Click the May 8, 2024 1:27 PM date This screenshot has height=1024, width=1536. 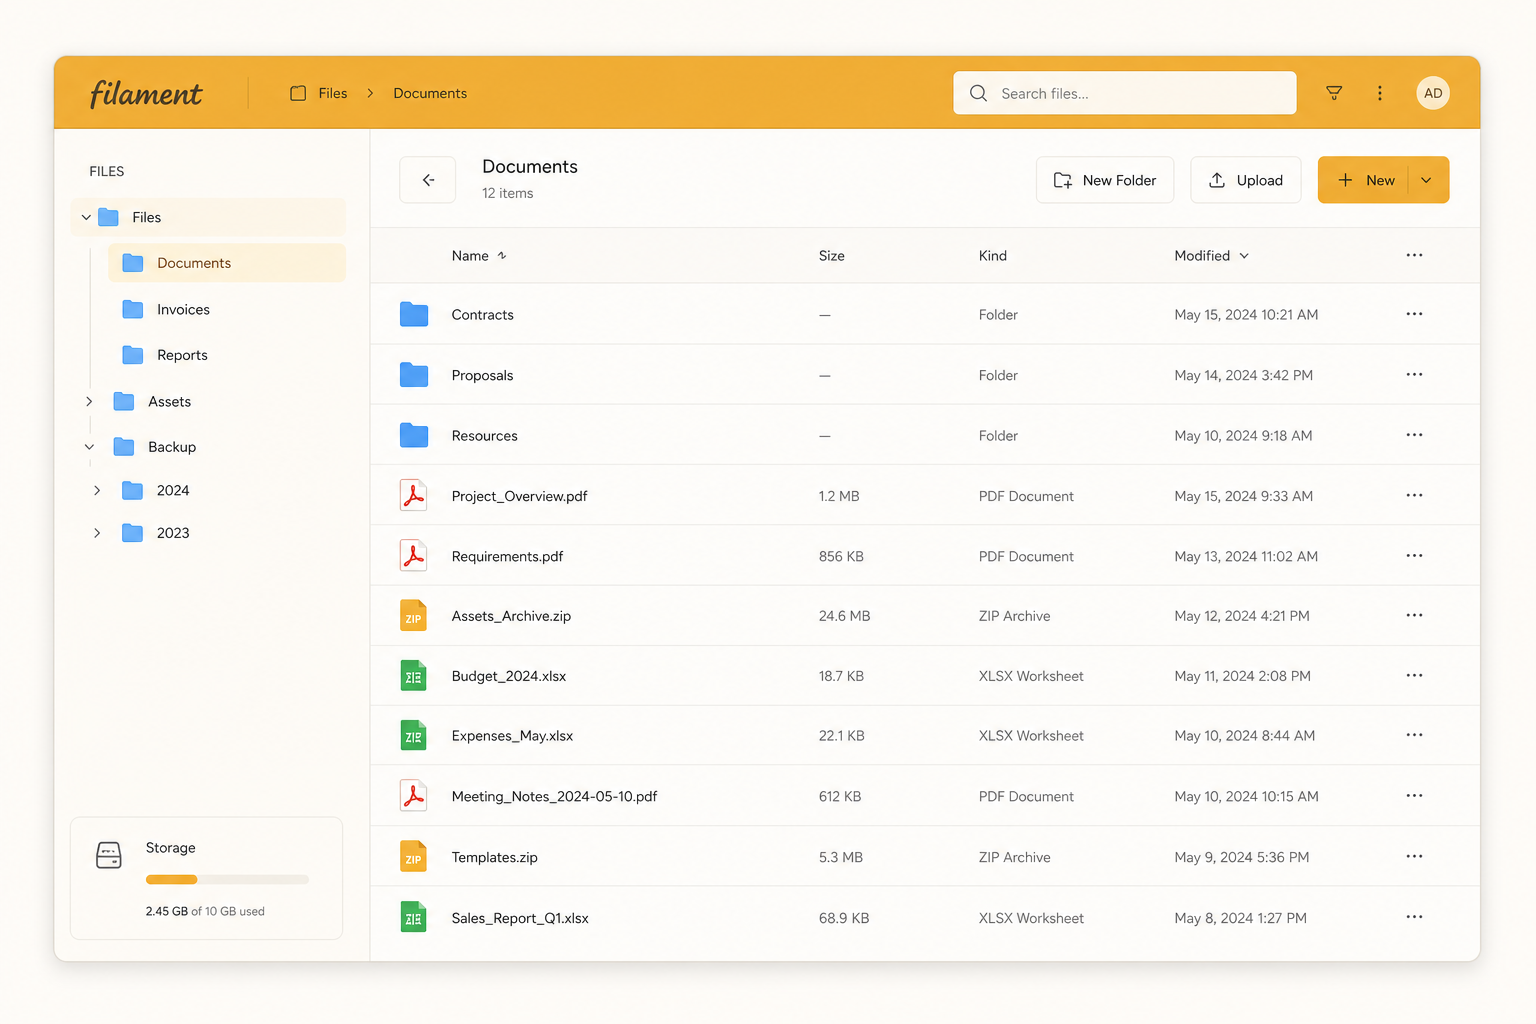pyautogui.click(x=1240, y=918)
